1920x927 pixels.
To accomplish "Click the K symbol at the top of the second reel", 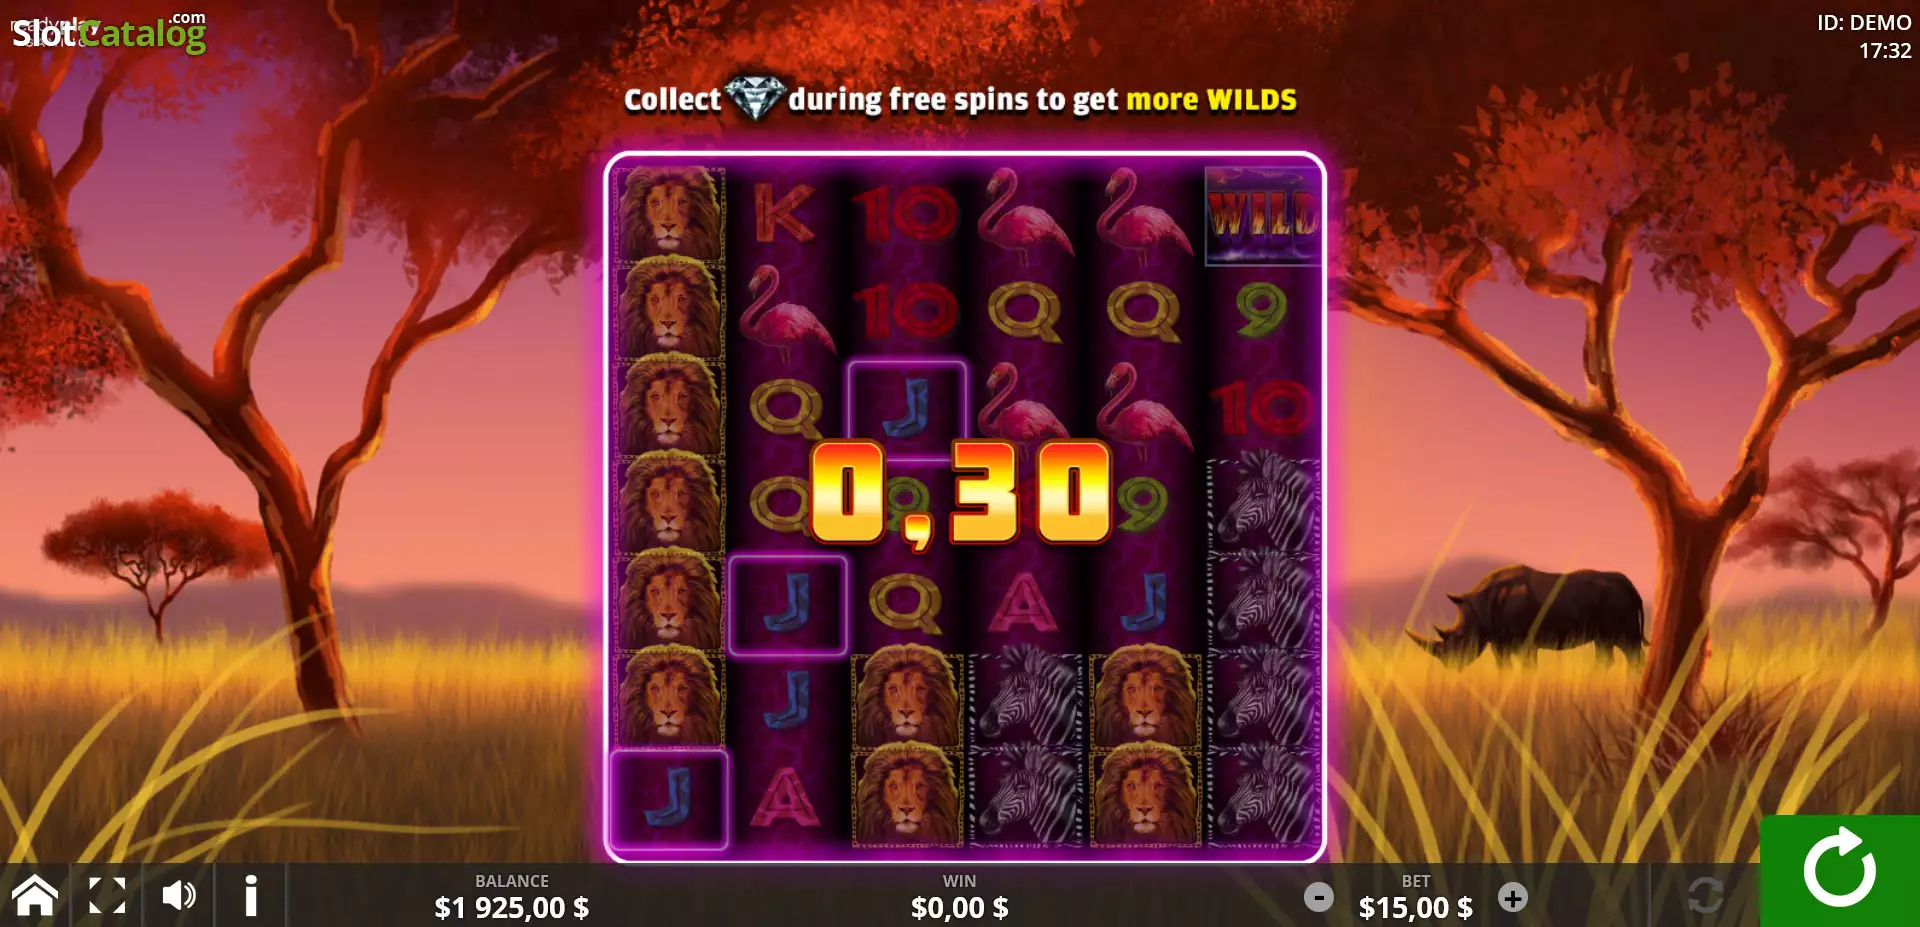I will click(x=785, y=214).
